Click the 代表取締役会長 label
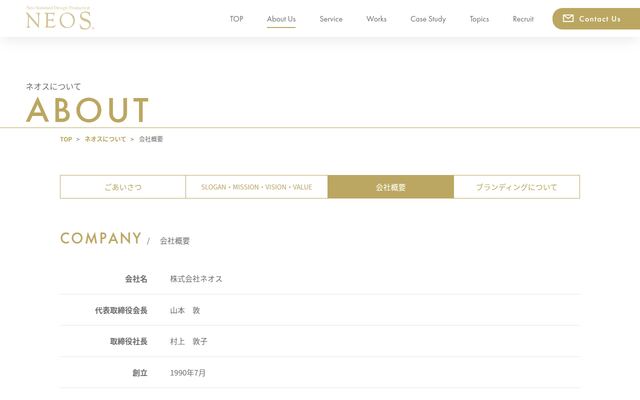Viewport: 640px width, 400px height. pos(121,311)
